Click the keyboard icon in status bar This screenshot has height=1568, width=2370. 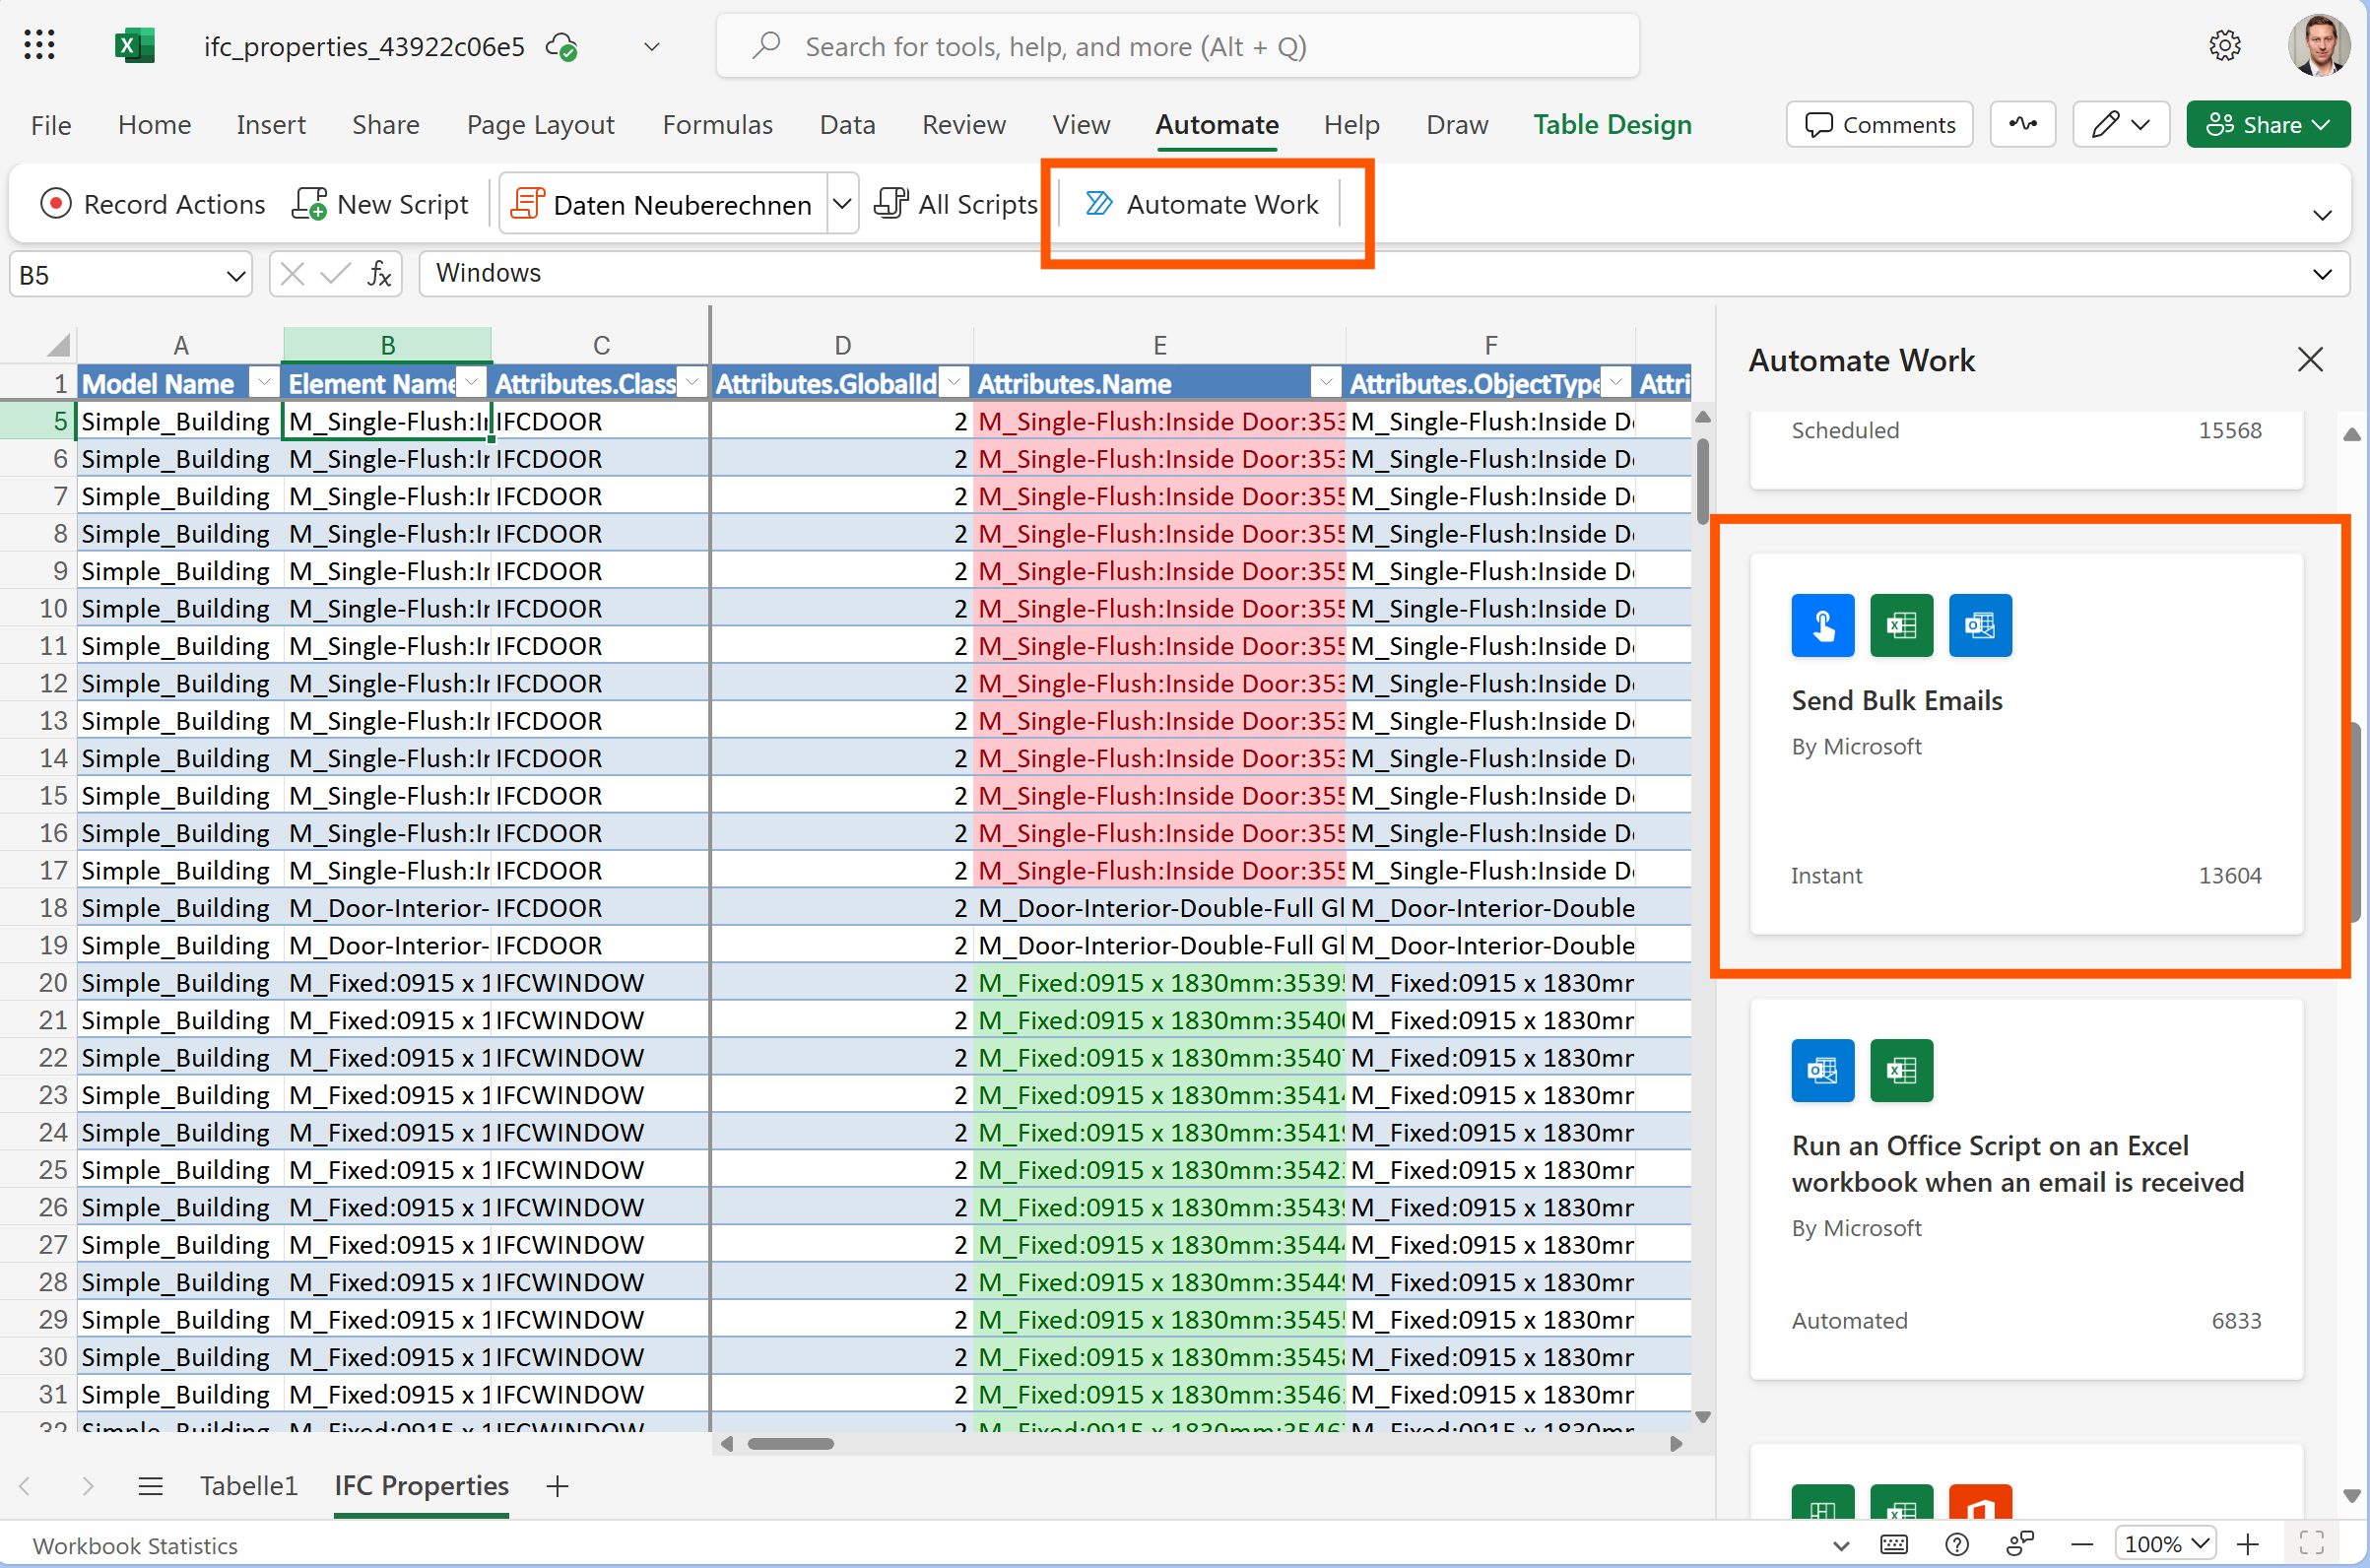1893,1544
